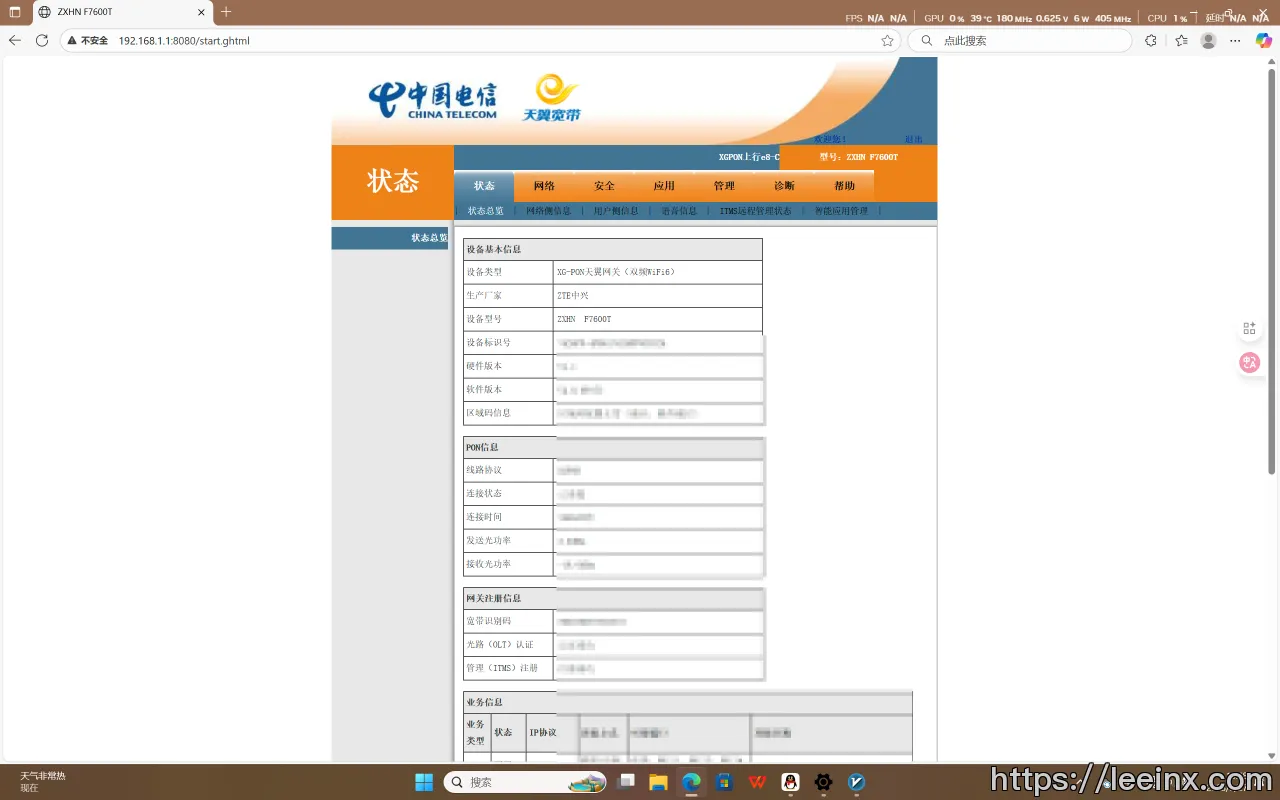Click the address bar URL field
Viewport: 1280px width, 800px height.
(x=480, y=41)
